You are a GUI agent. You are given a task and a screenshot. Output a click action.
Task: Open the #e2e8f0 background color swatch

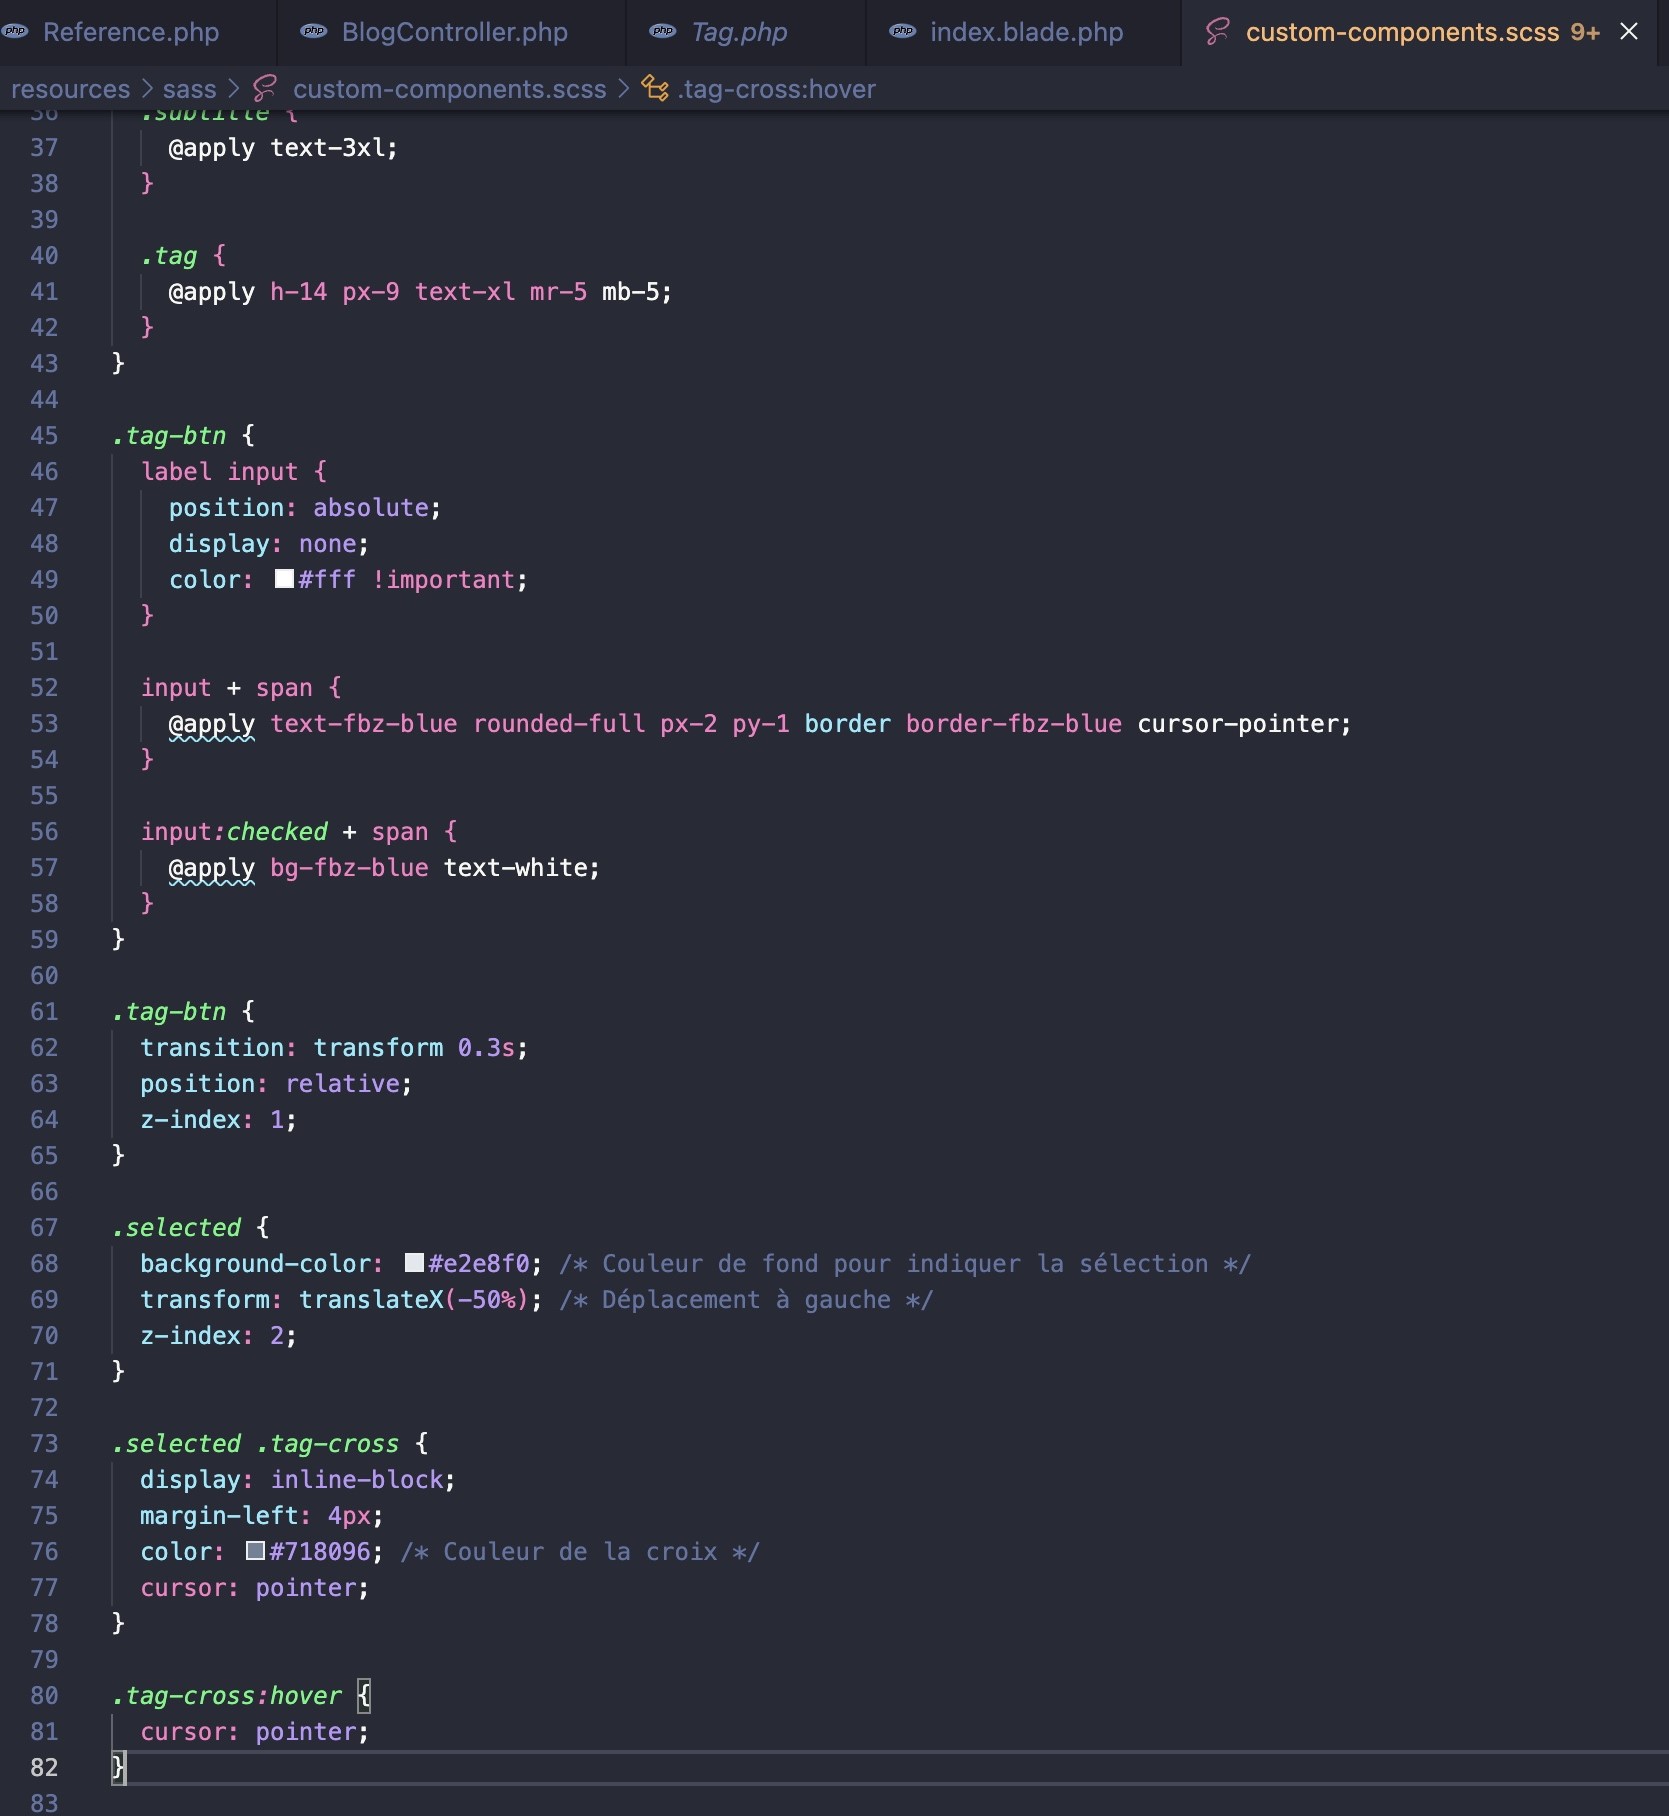414,1263
